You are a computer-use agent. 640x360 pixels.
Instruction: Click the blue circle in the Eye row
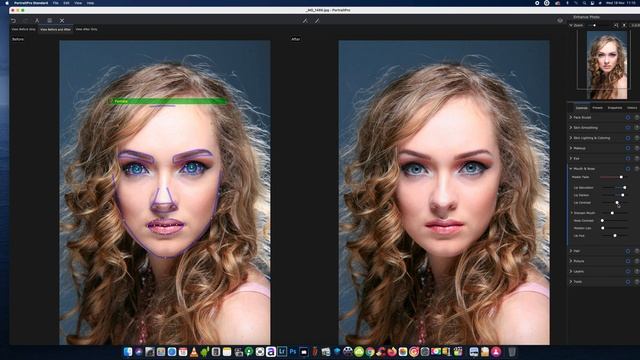click(x=628, y=158)
